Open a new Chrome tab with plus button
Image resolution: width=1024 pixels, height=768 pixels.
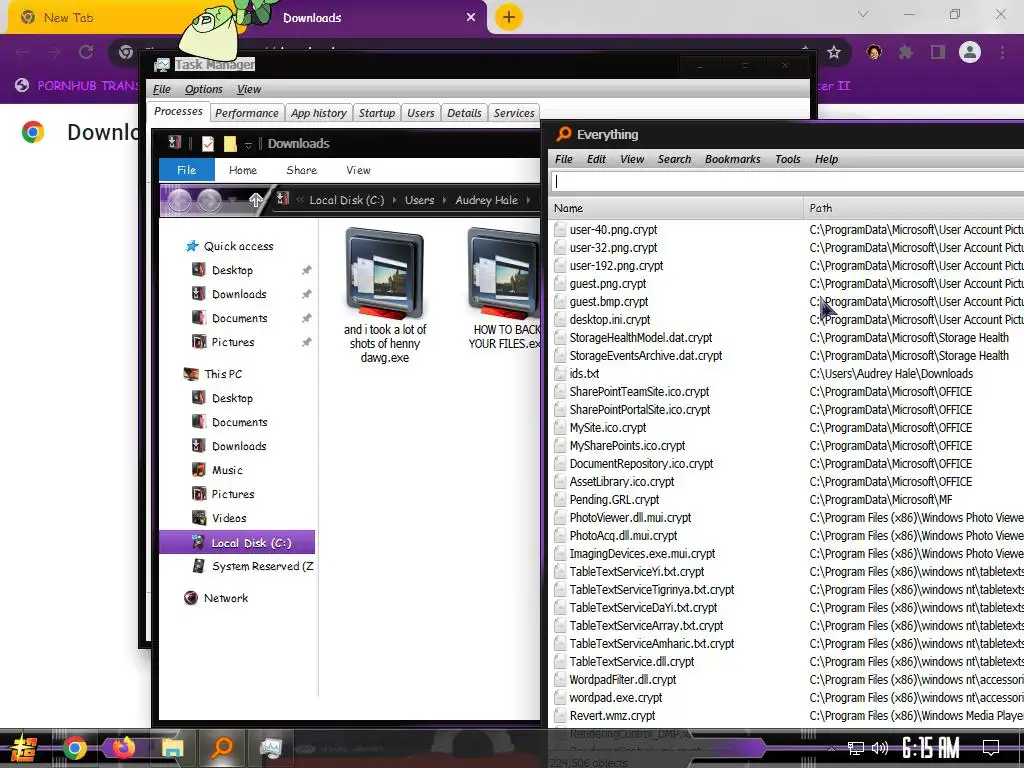[x=509, y=17]
